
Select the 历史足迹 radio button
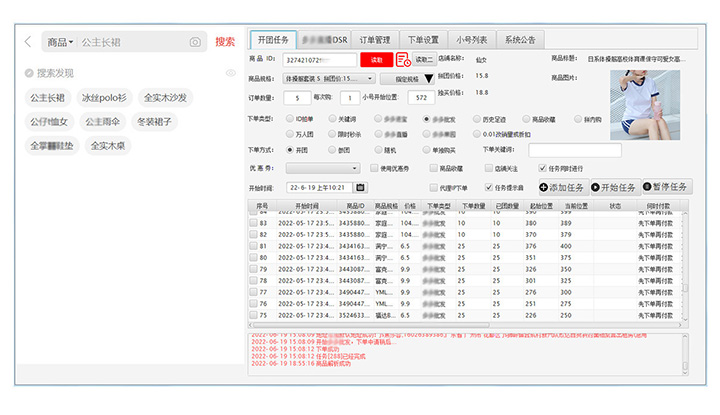pyautogui.click(x=479, y=118)
